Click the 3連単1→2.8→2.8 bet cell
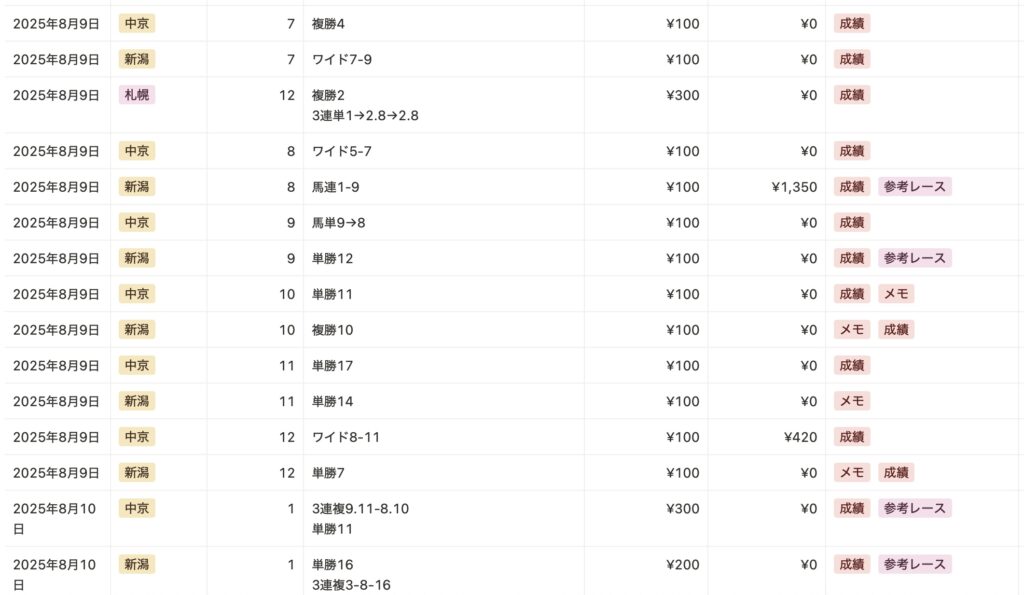The image size is (1024, 595). 365,116
